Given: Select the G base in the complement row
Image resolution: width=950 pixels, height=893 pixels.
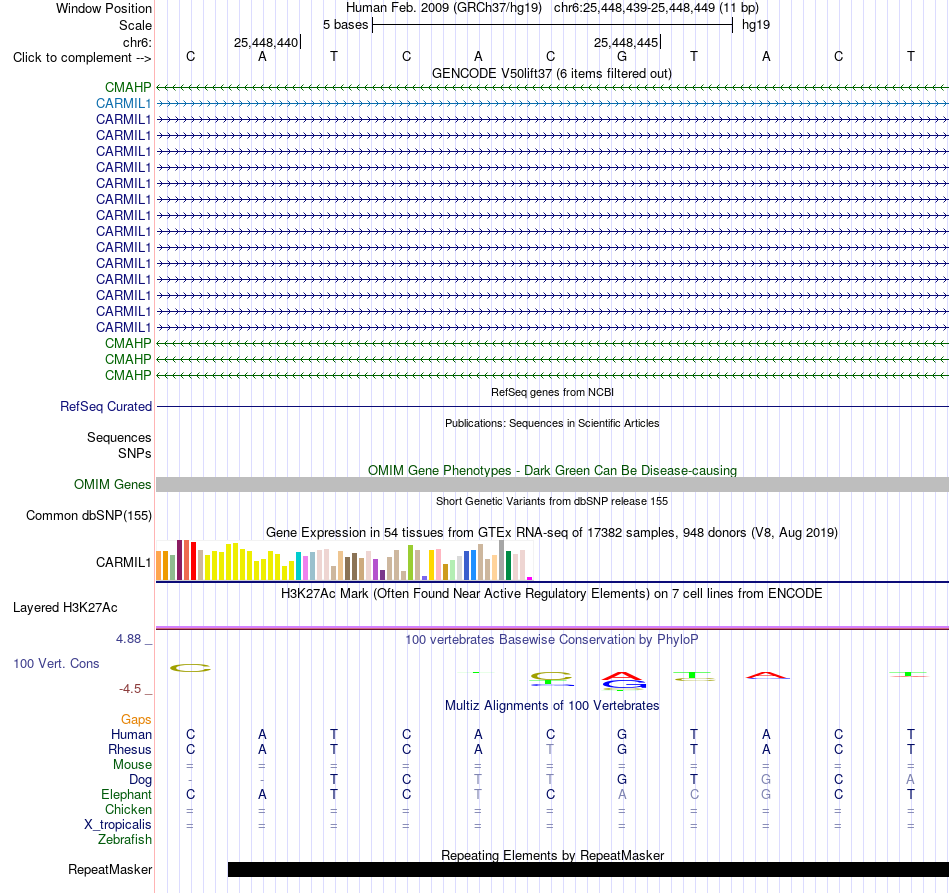Looking at the screenshot, I should pyautogui.click(x=622, y=56).
